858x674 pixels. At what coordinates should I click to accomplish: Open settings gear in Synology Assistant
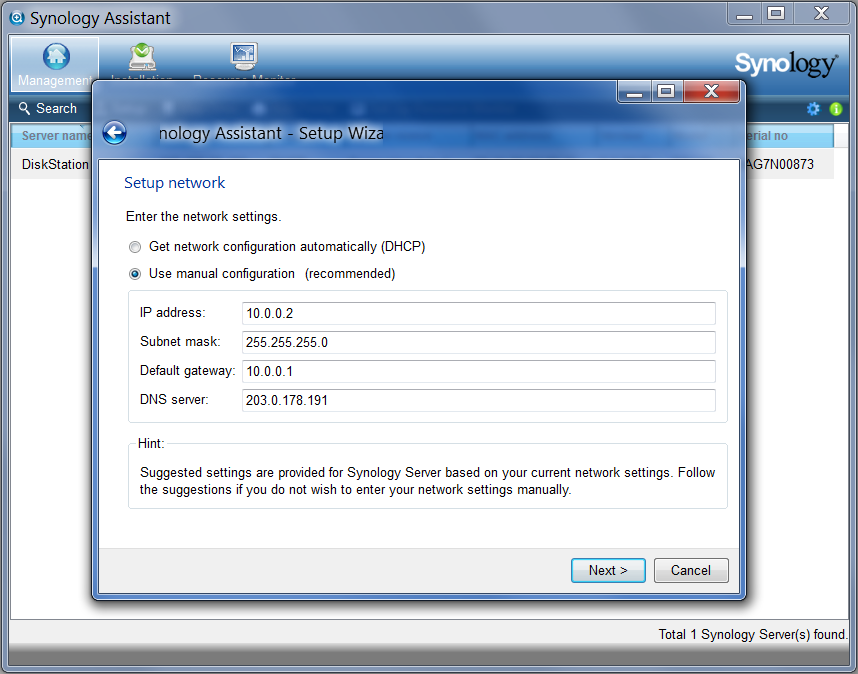point(813,109)
